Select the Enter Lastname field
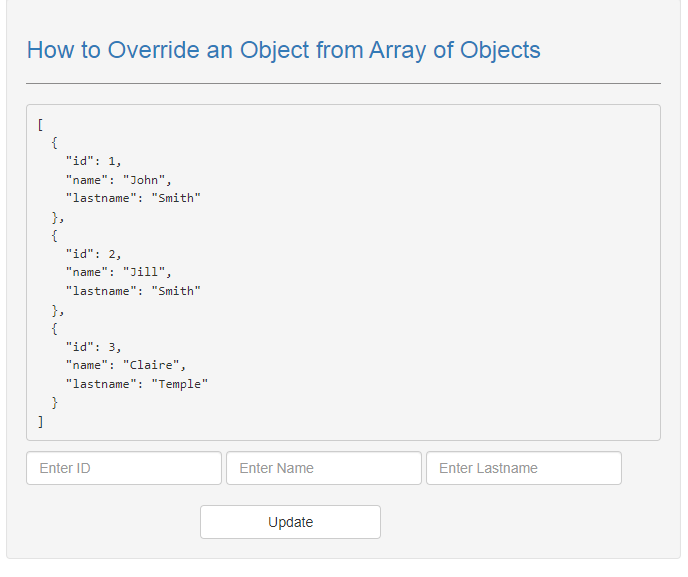688x577 pixels. click(524, 468)
